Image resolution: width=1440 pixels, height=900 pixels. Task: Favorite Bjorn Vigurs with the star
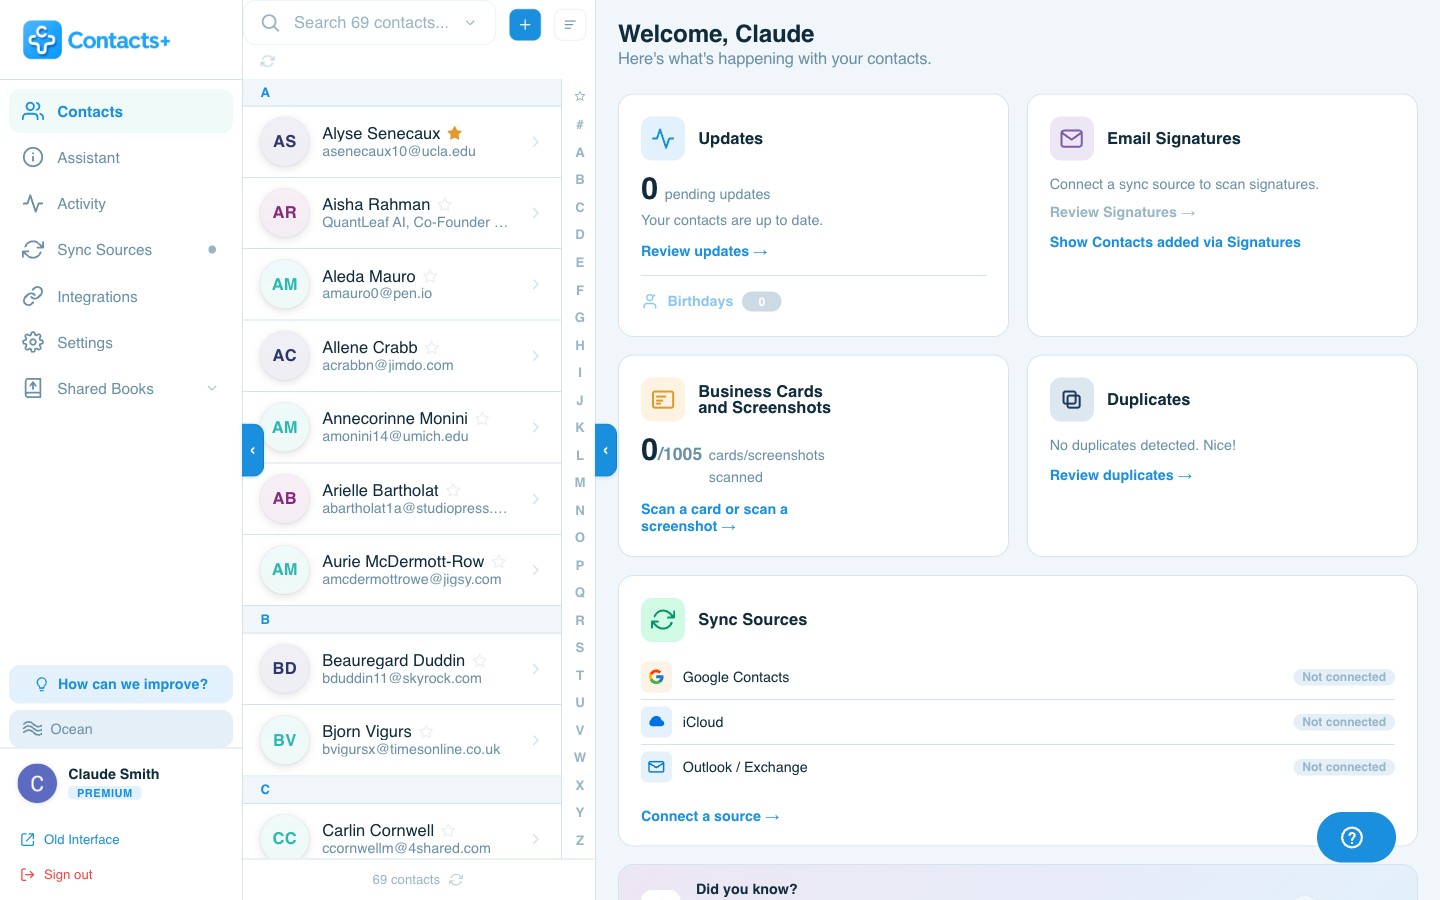tap(426, 732)
